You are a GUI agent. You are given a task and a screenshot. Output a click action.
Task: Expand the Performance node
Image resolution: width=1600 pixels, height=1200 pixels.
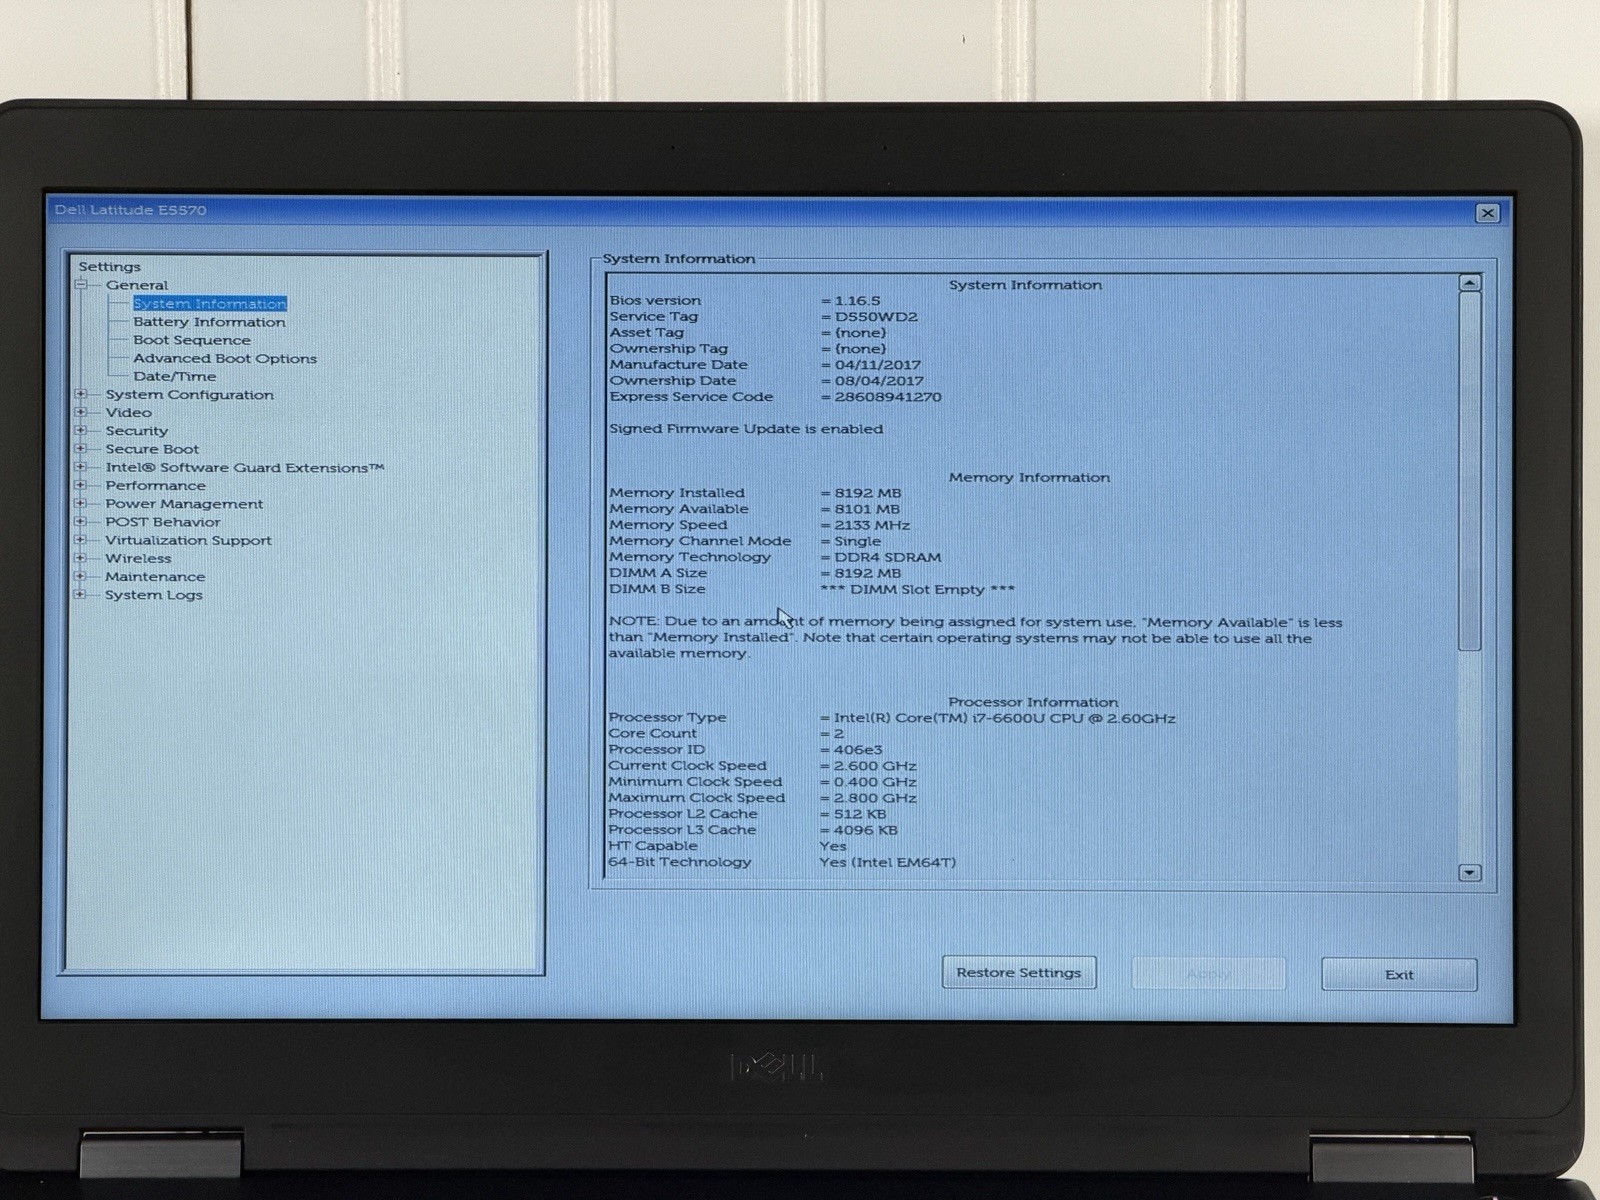(81, 485)
